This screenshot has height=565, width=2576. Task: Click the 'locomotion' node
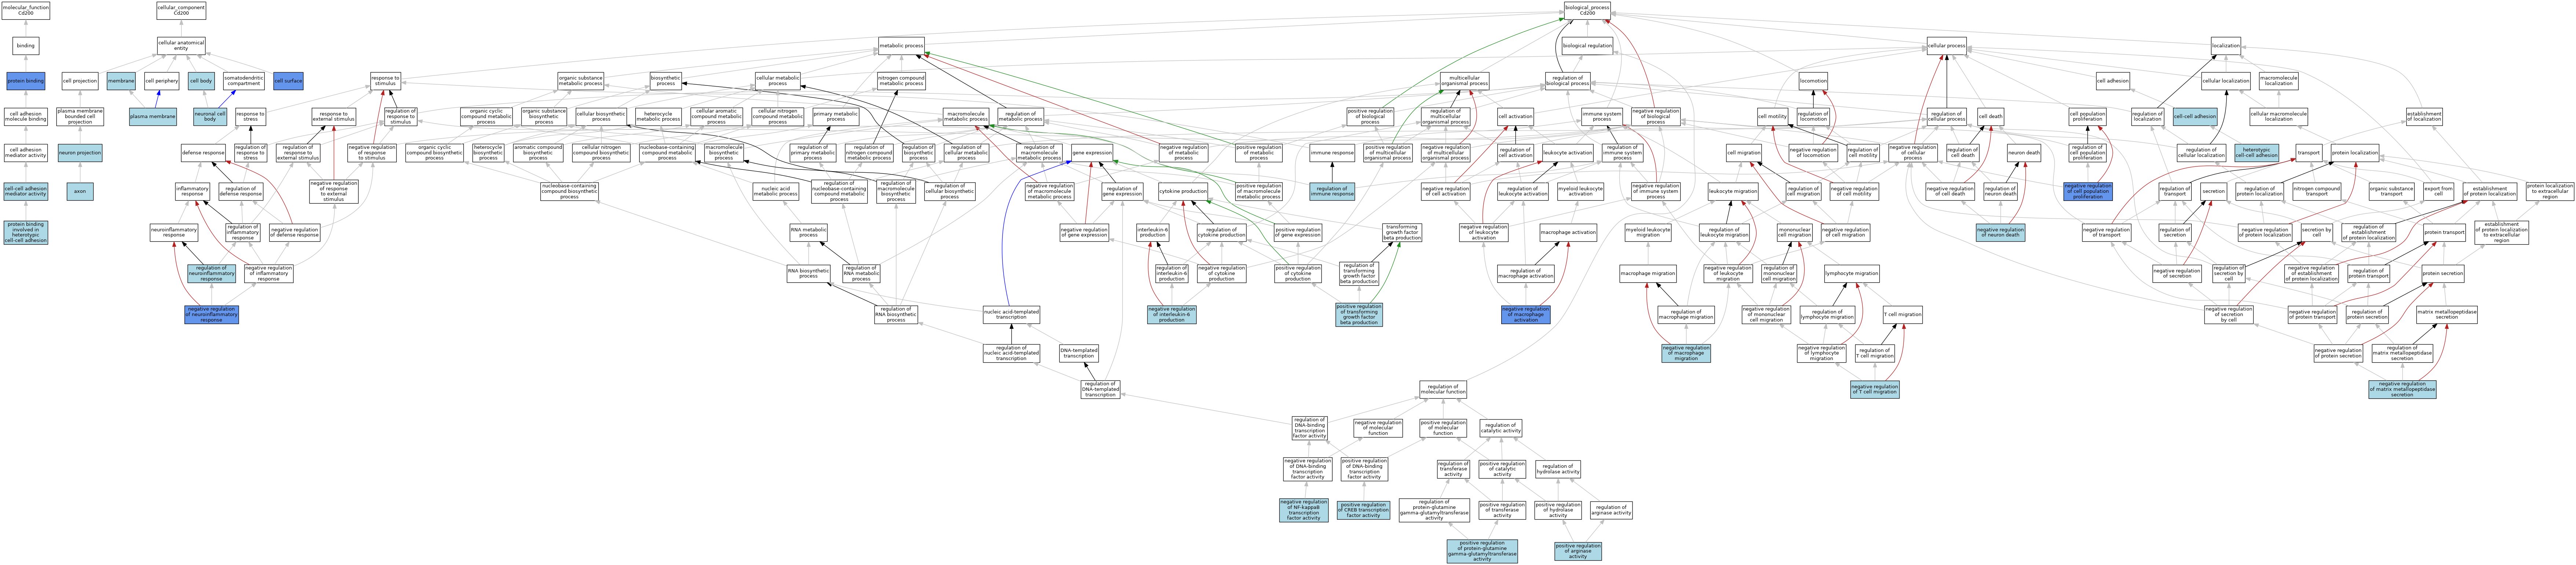coord(1813,81)
